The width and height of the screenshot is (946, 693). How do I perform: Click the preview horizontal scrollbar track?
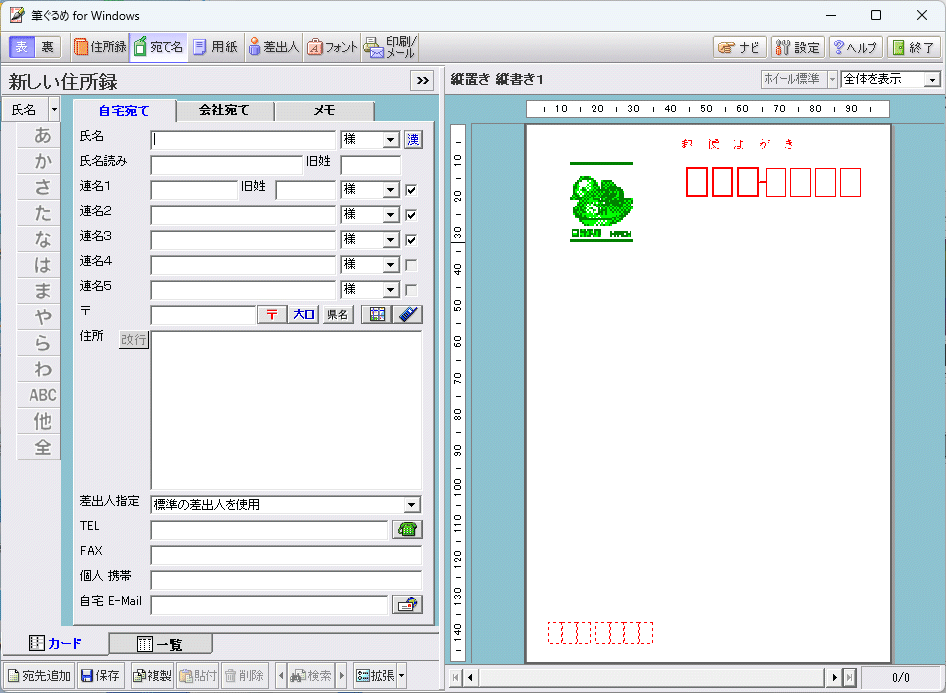point(652,677)
